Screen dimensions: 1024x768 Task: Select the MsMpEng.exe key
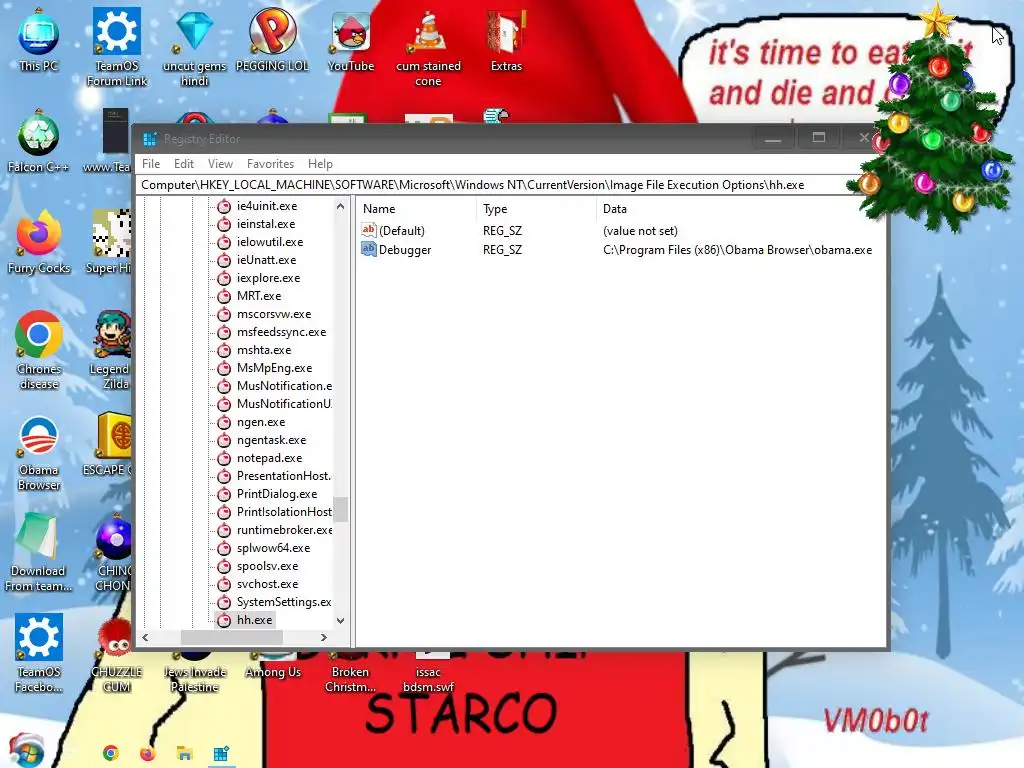(274, 368)
